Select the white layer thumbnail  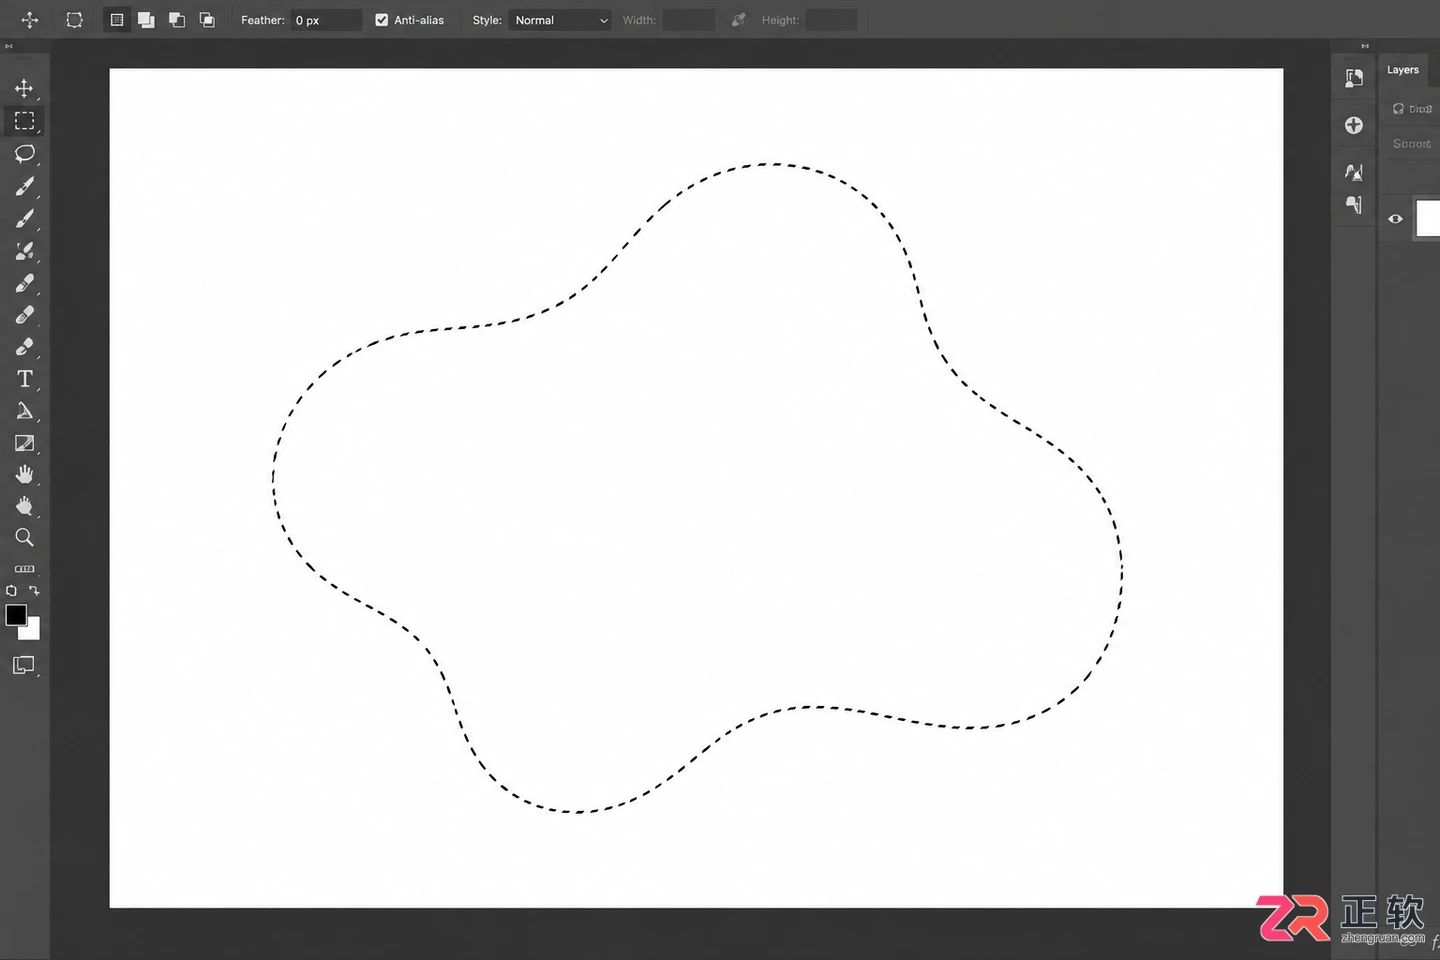1427,219
